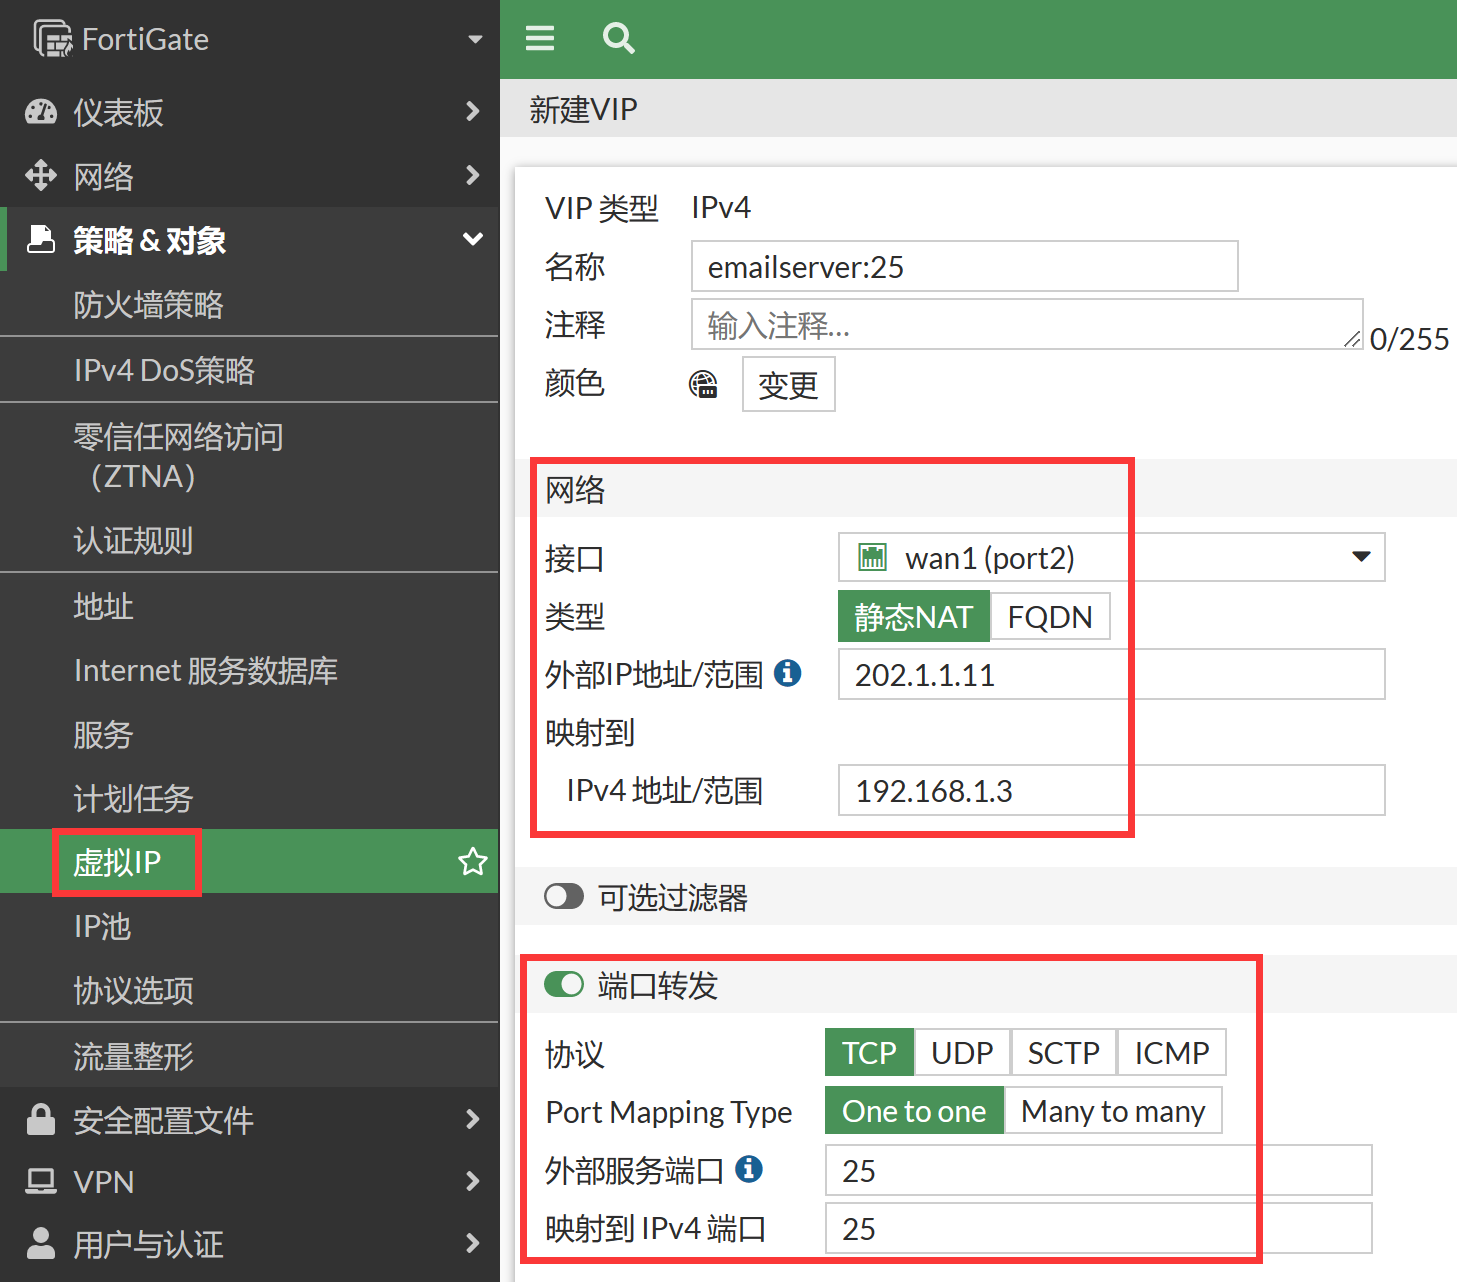The width and height of the screenshot is (1457, 1282).
Task: Click the 安全配置文件 lock icon
Action: point(41,1120)
